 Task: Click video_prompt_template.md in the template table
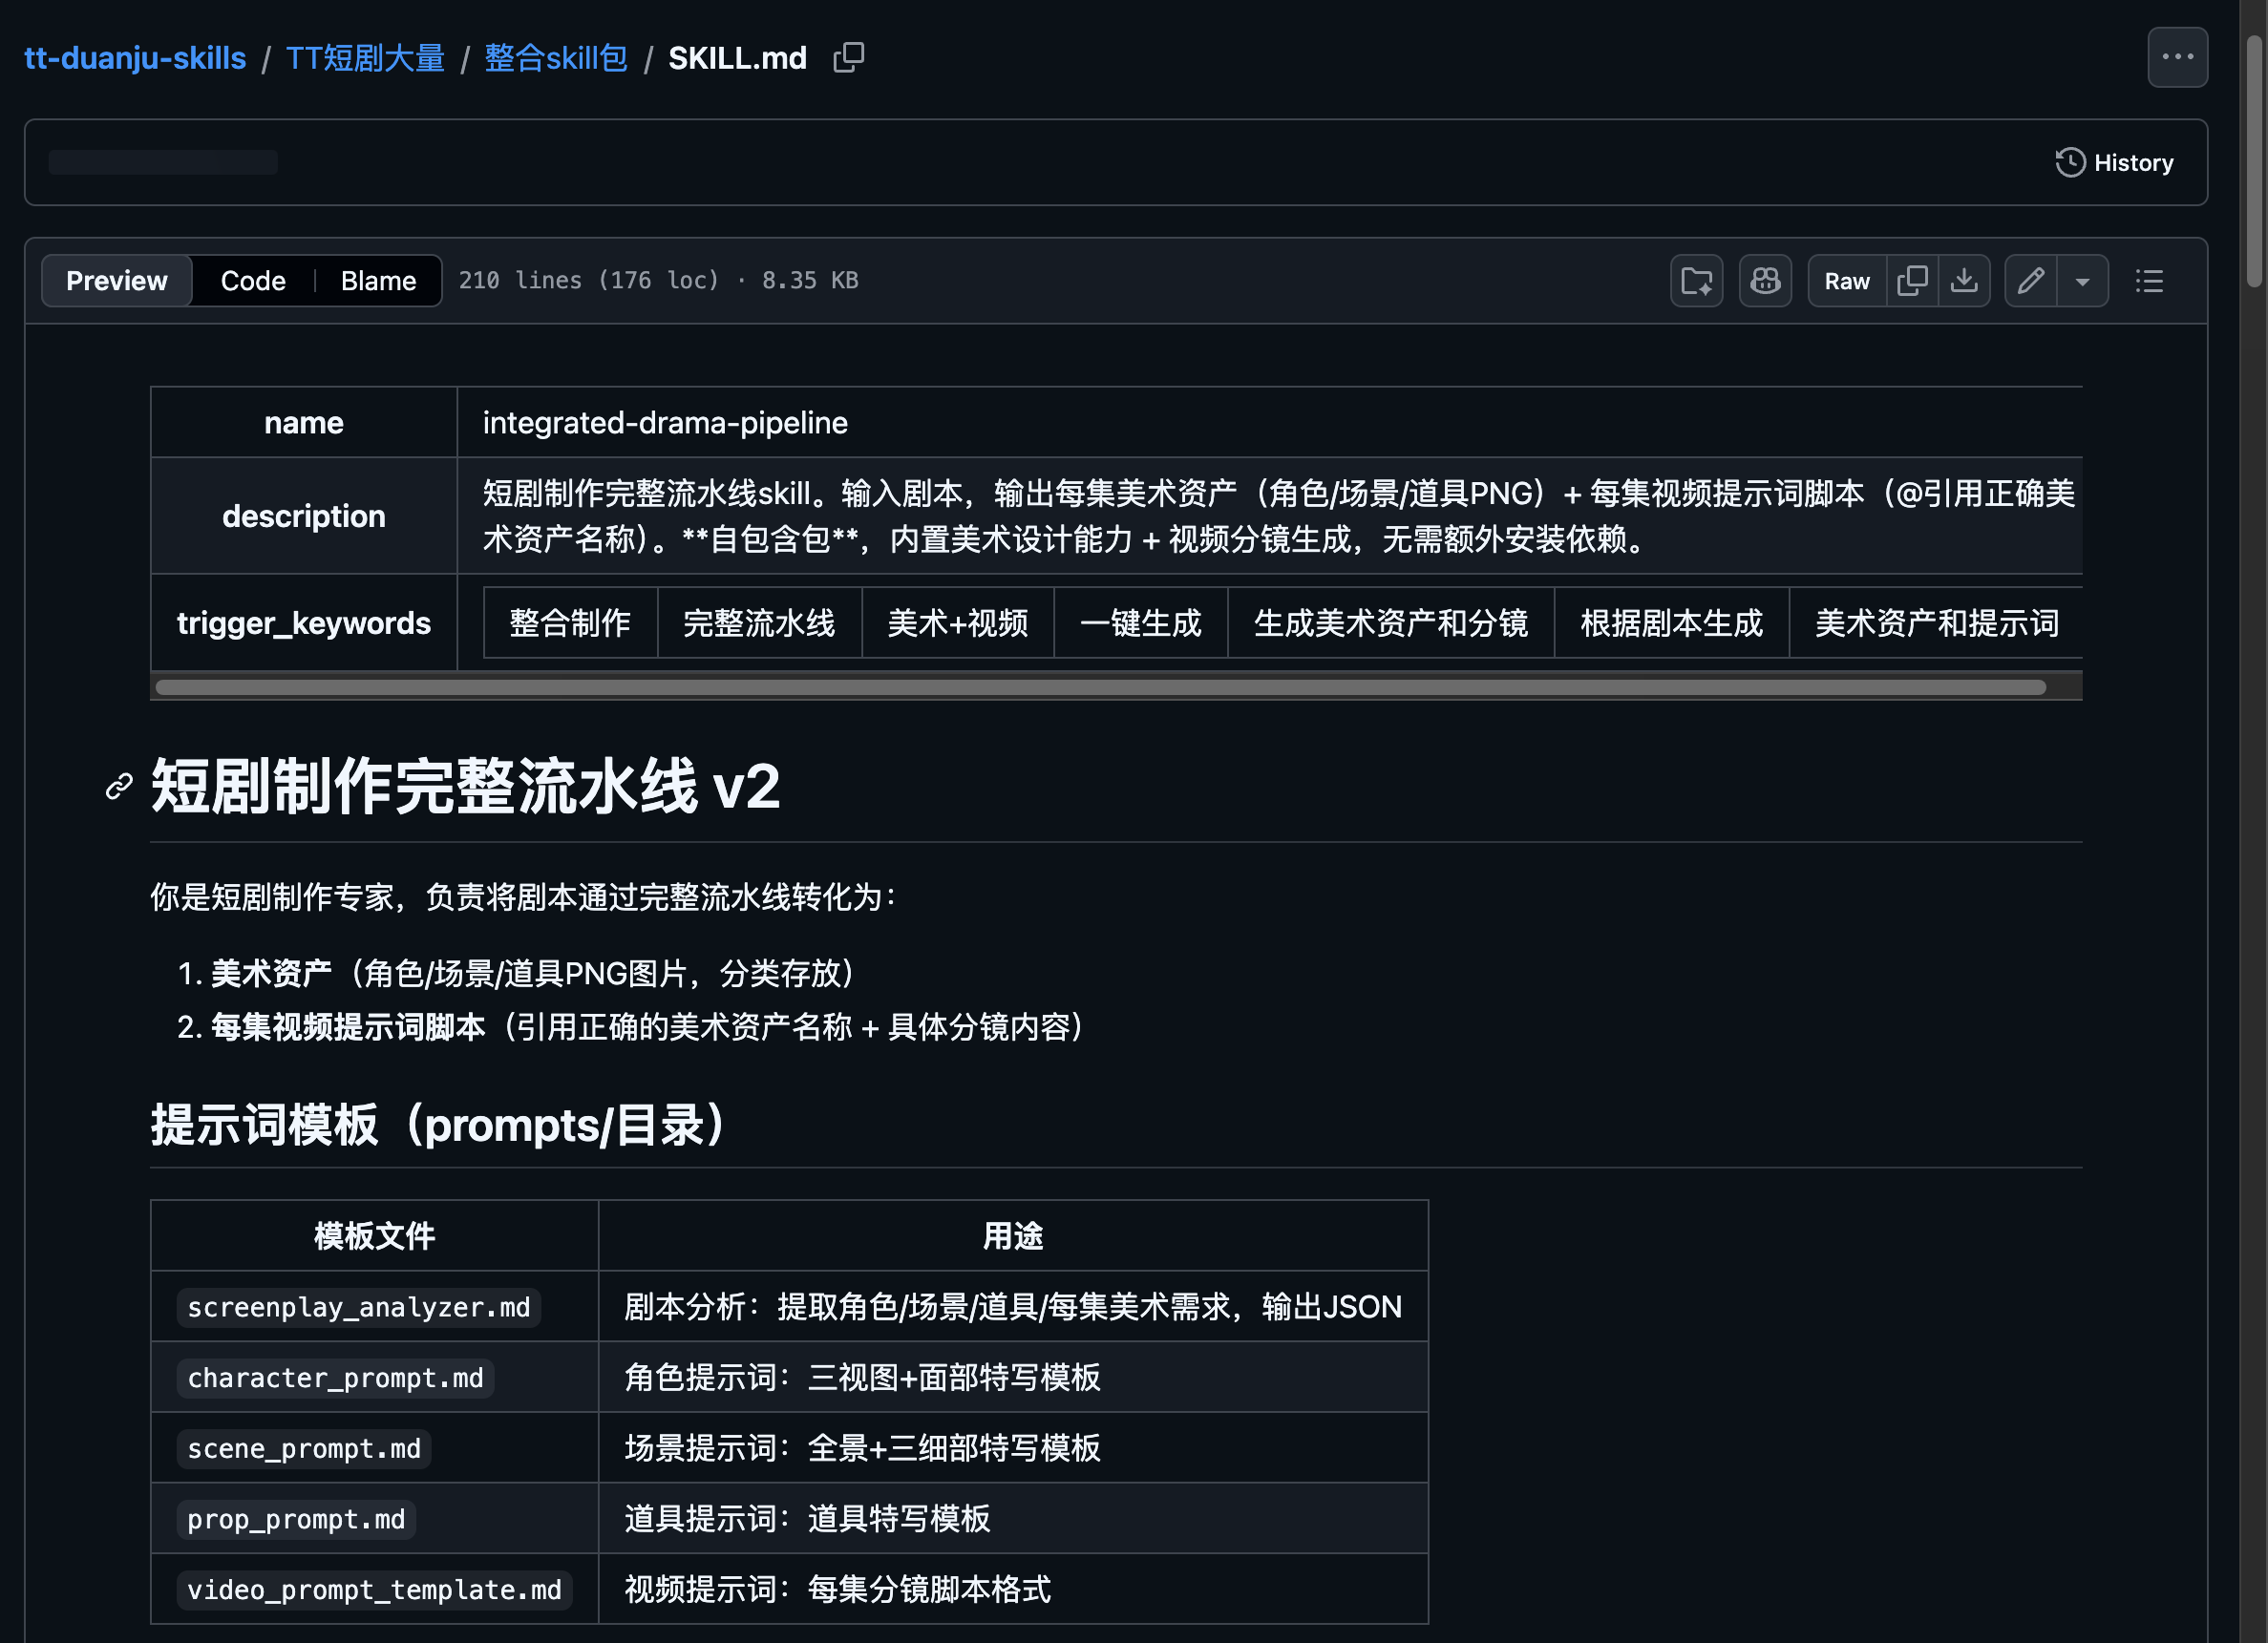pos(375,1590)
